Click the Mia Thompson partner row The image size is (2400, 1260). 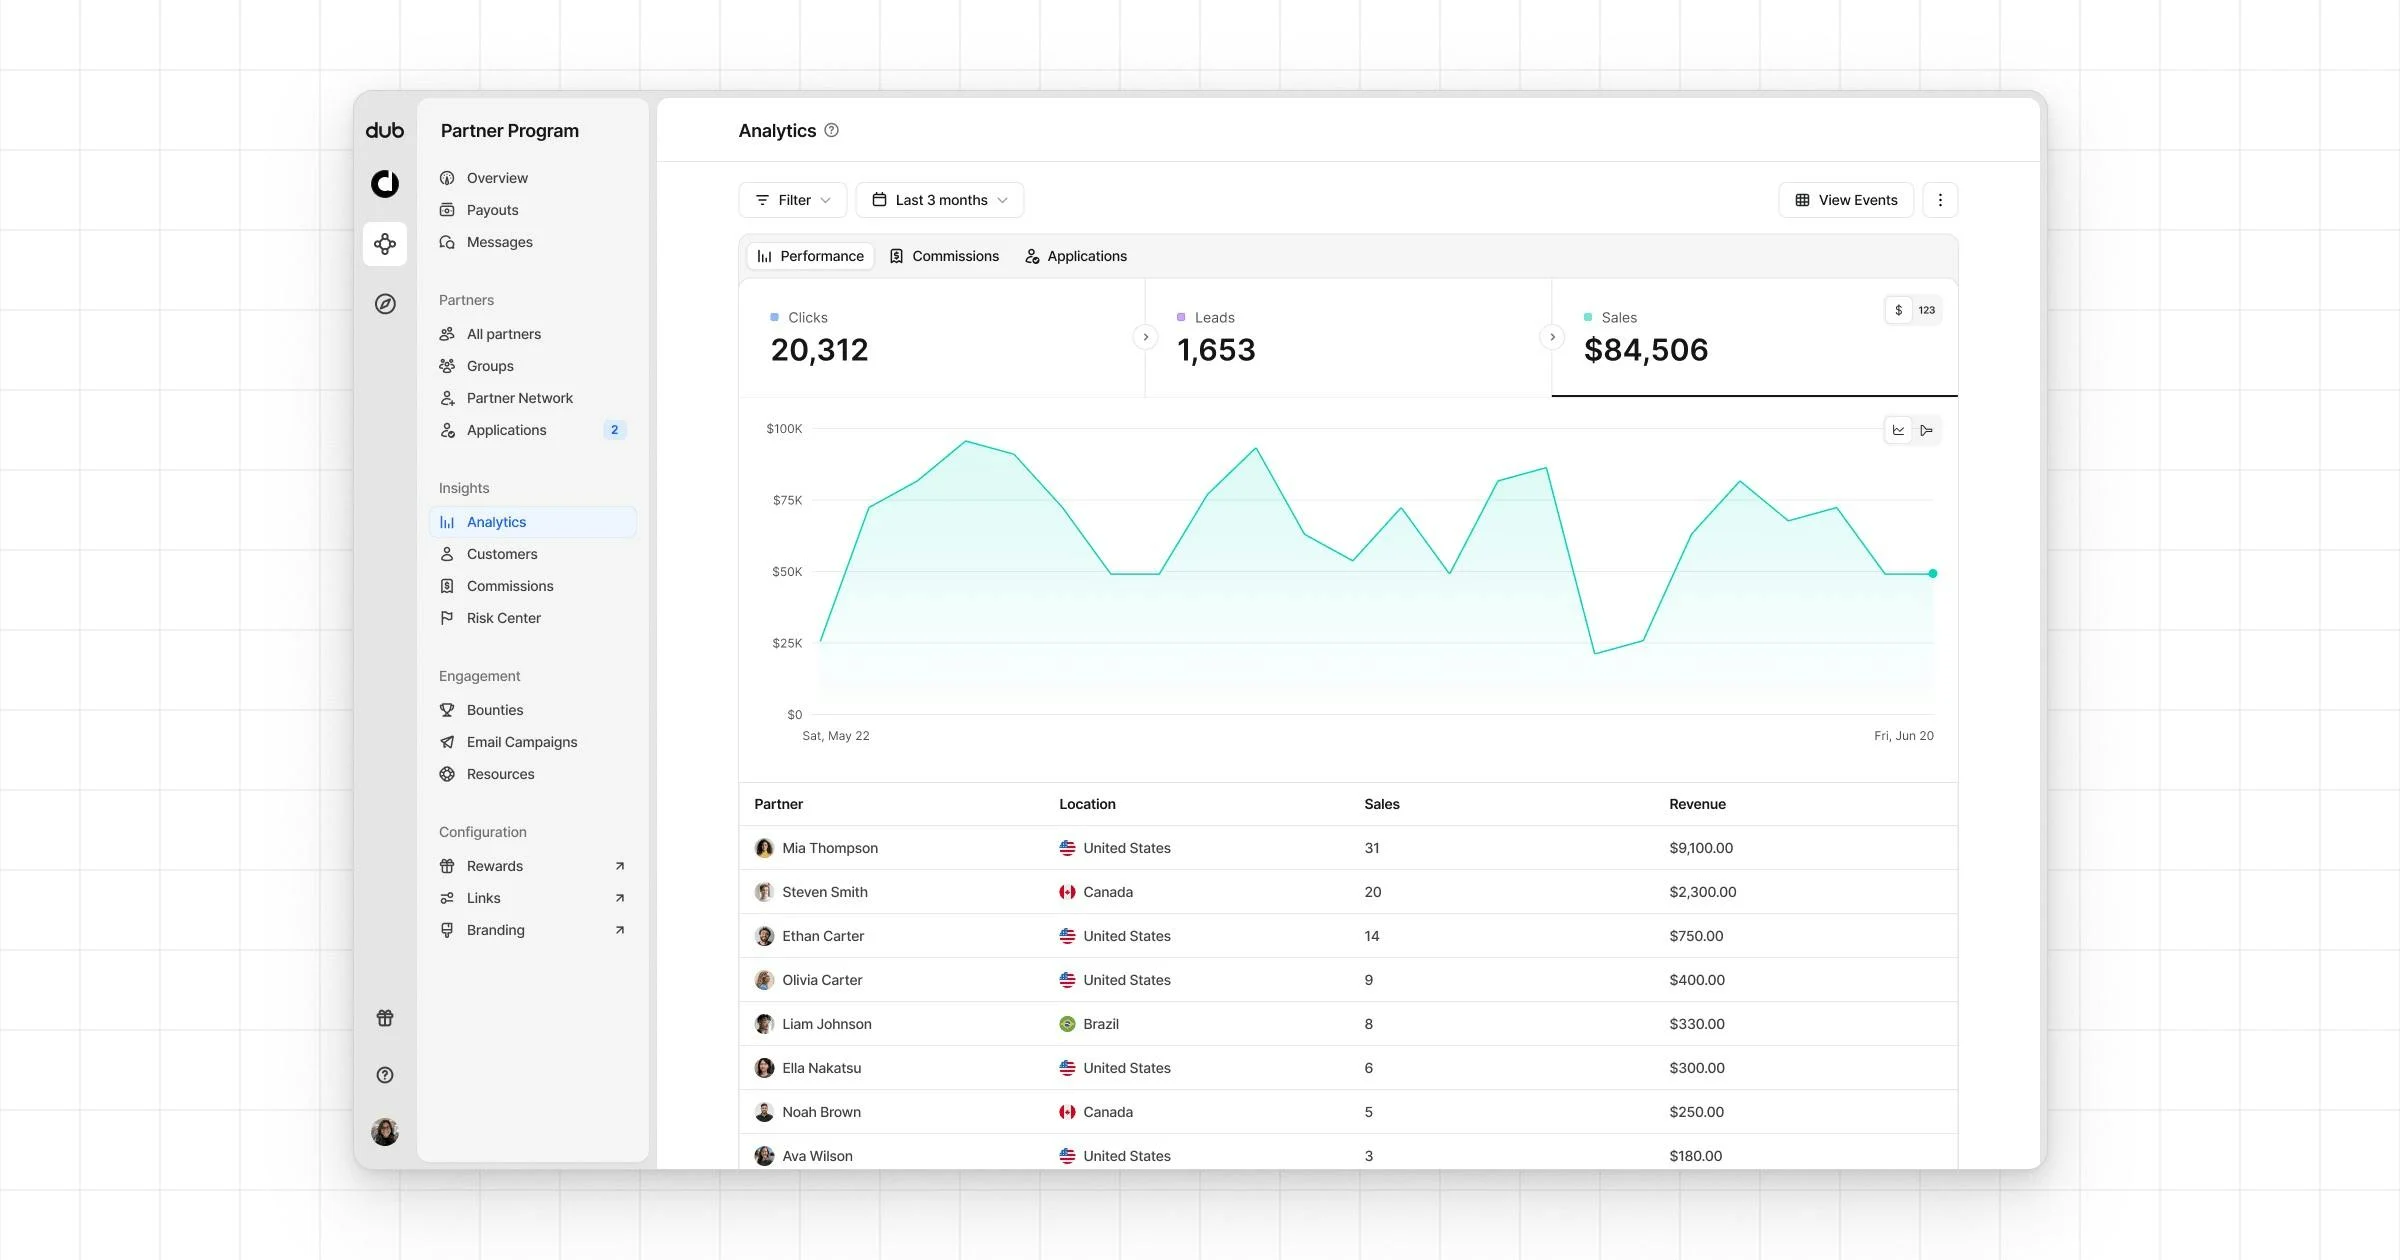point(1348,848)
